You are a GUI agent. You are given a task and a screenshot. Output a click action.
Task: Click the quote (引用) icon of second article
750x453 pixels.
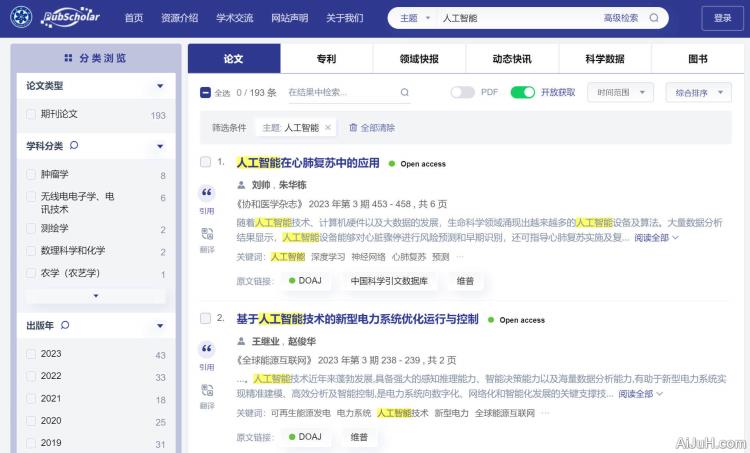(x=207, y=349)
